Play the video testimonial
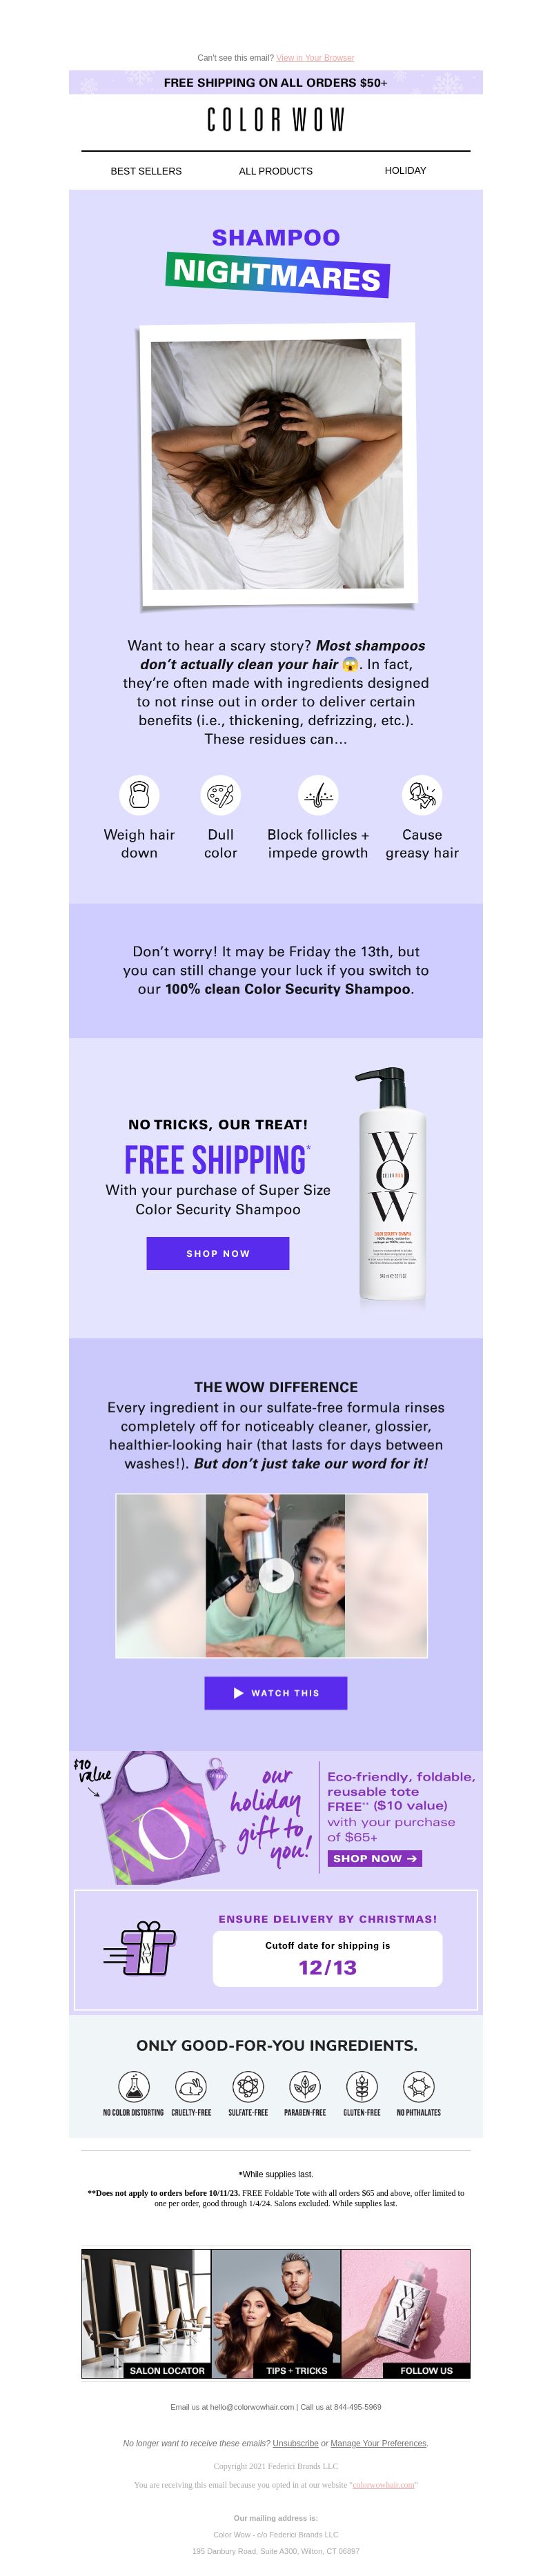 coord(275,1576)
